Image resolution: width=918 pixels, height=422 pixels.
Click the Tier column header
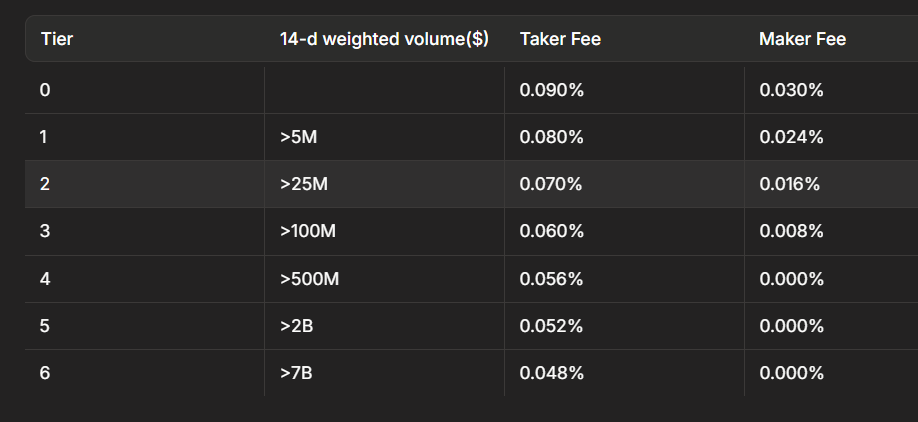[57, 39]
